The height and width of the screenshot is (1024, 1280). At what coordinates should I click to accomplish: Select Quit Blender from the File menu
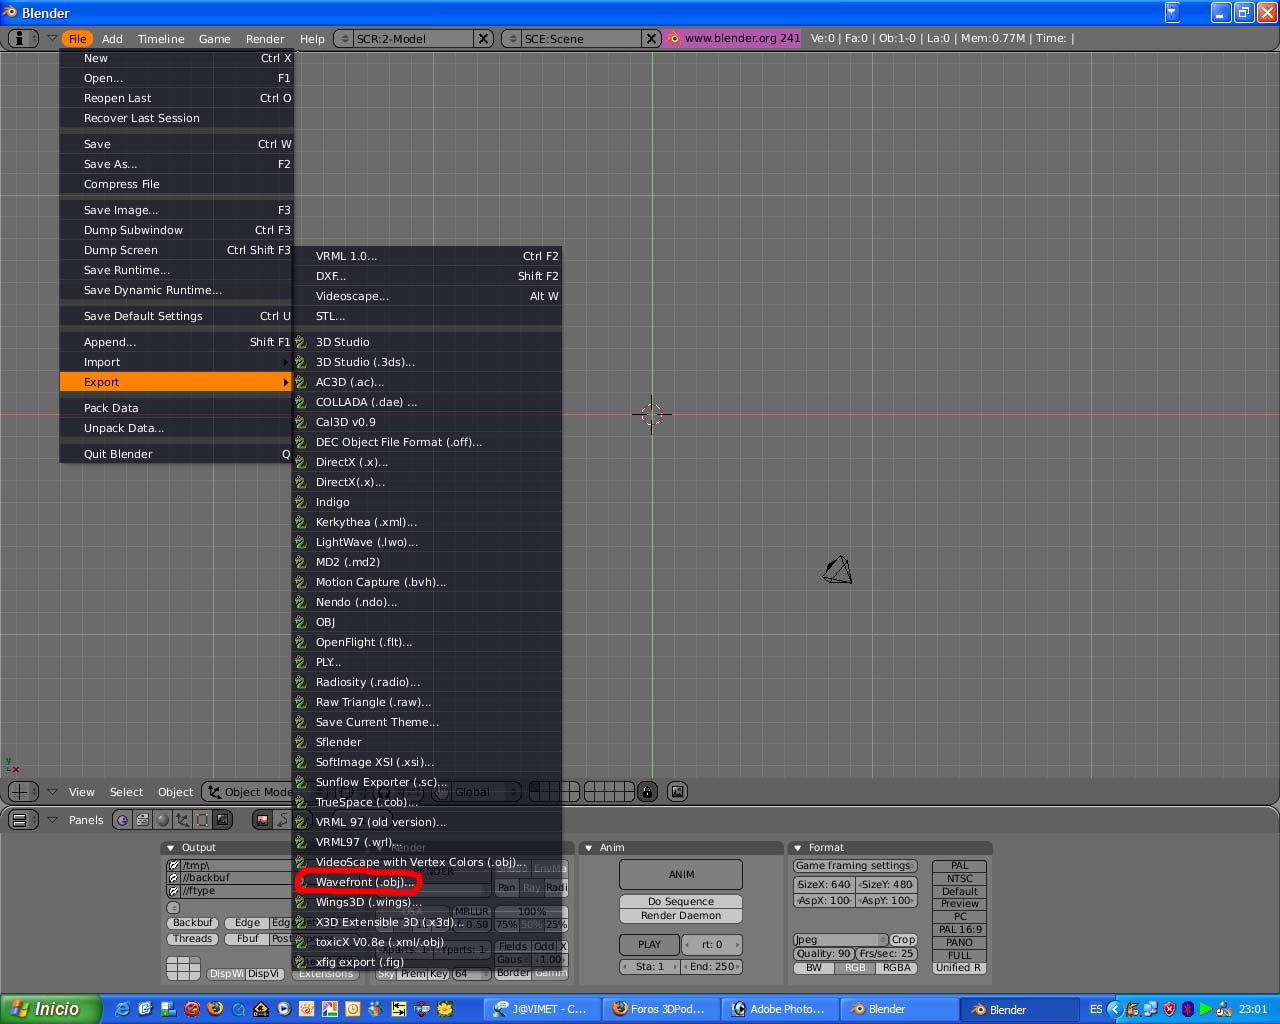(176, 454)
